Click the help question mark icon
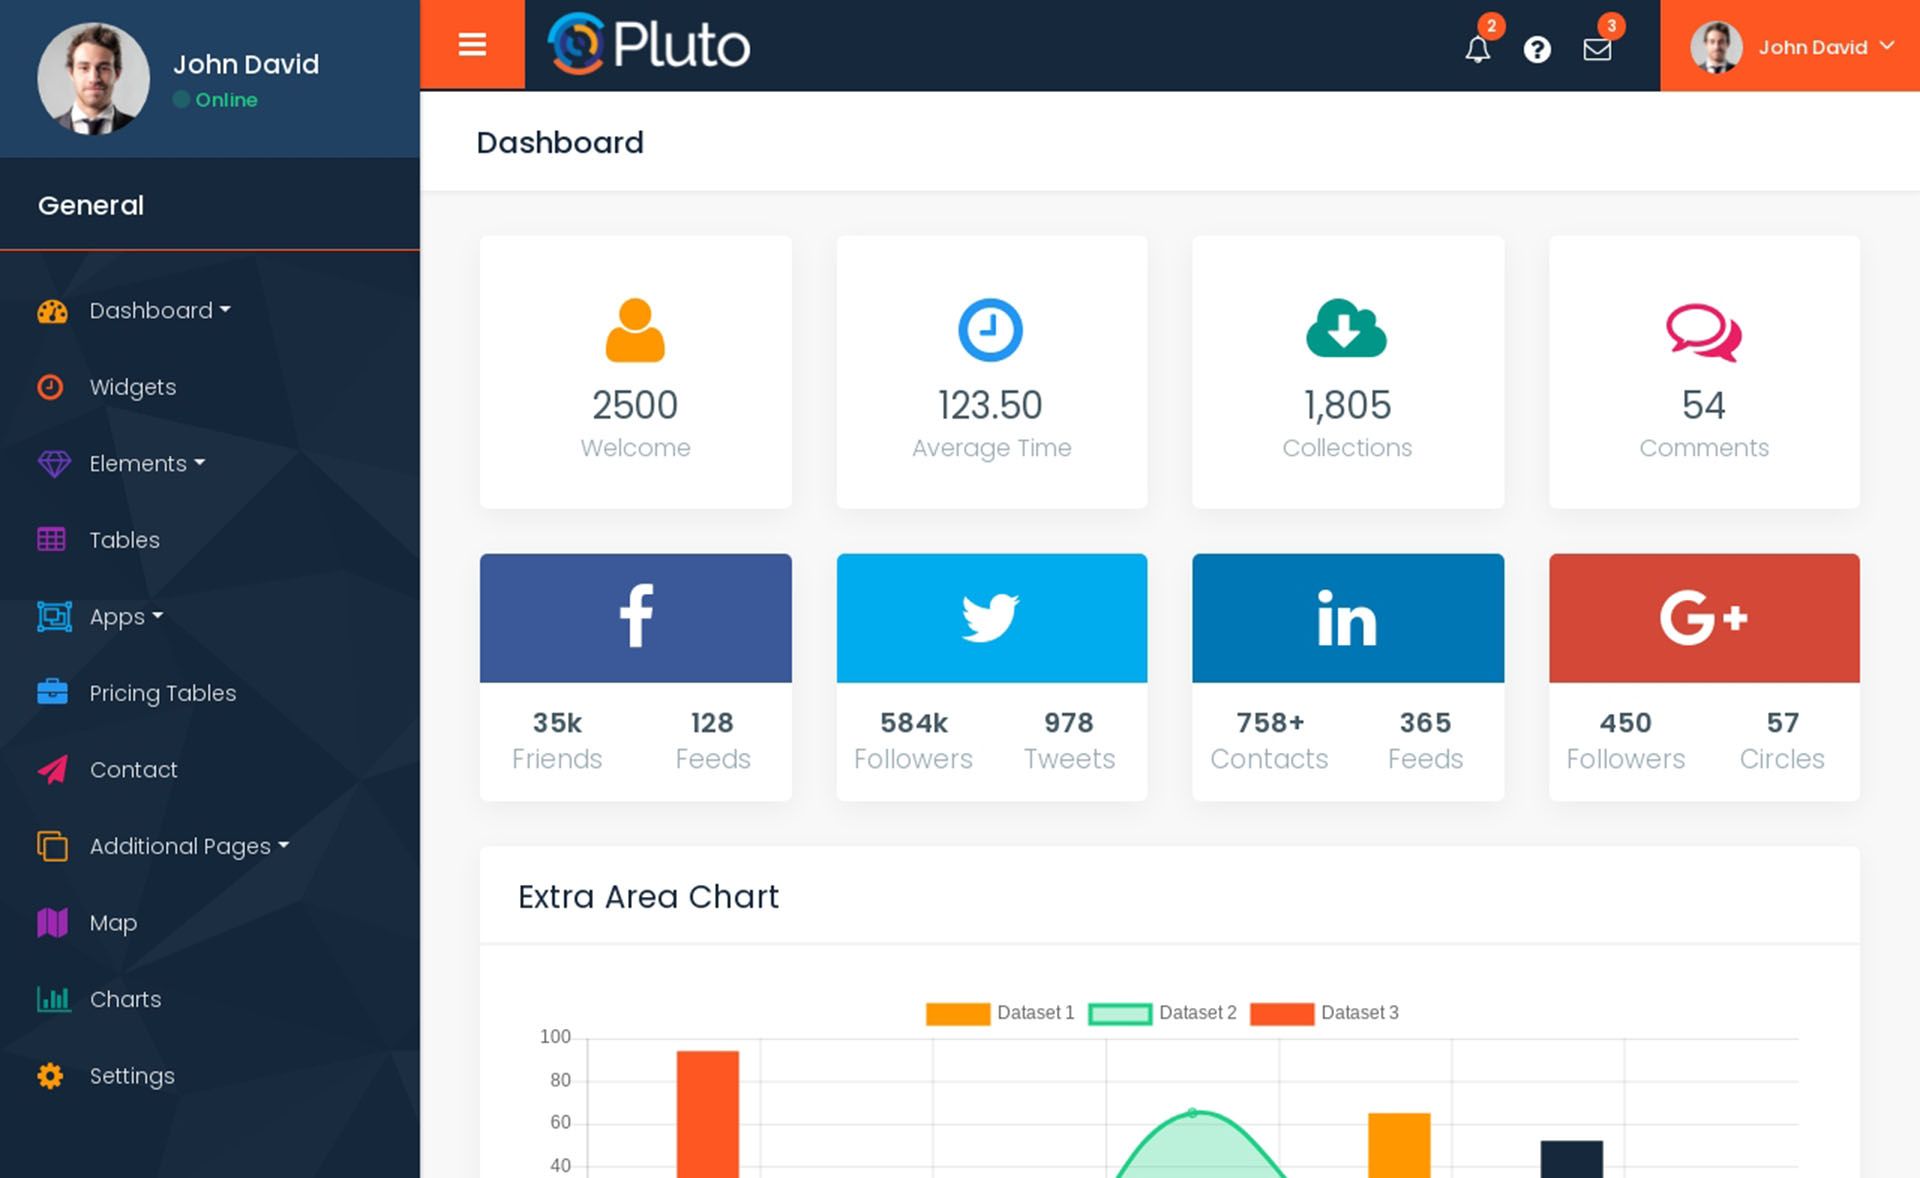This screenshot has height=1178, width=1920. 1537,45
